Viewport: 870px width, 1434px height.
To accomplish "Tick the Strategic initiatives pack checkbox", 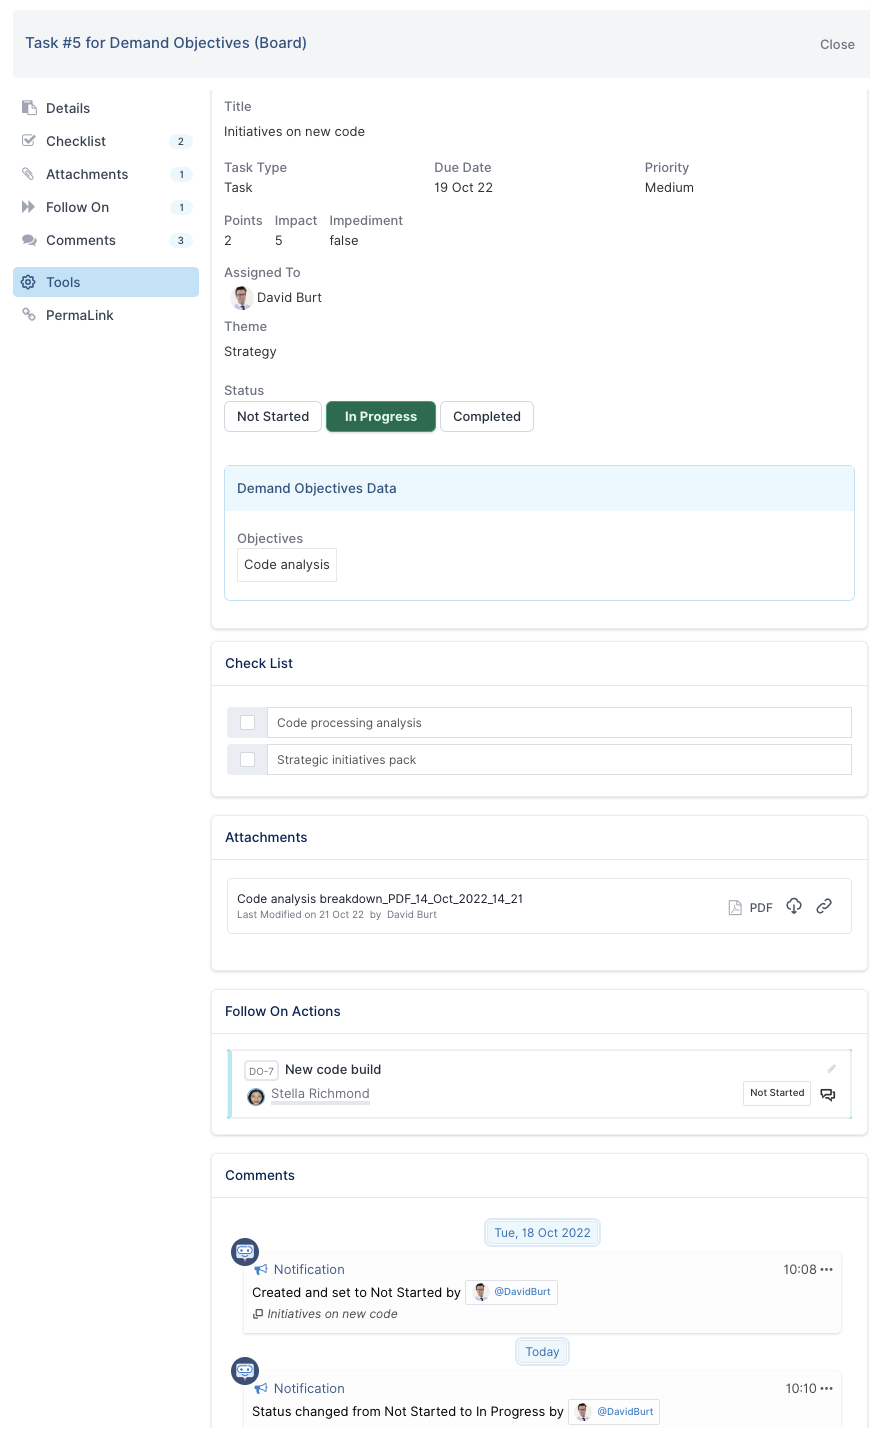I will point(248,760).
